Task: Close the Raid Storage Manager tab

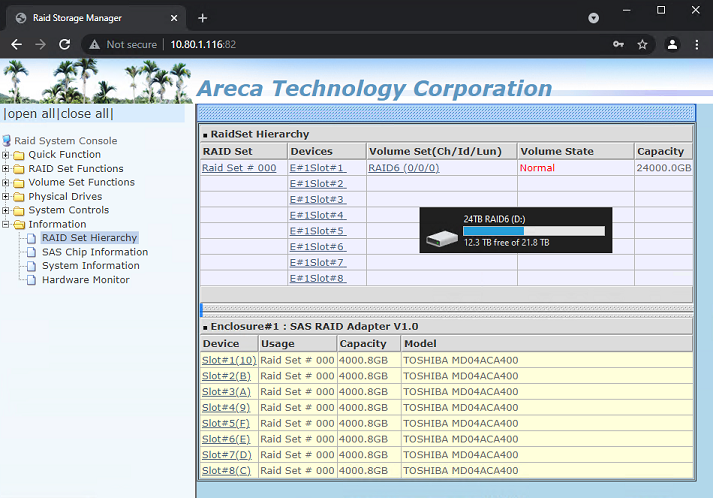Action: [x=174, y=18]
